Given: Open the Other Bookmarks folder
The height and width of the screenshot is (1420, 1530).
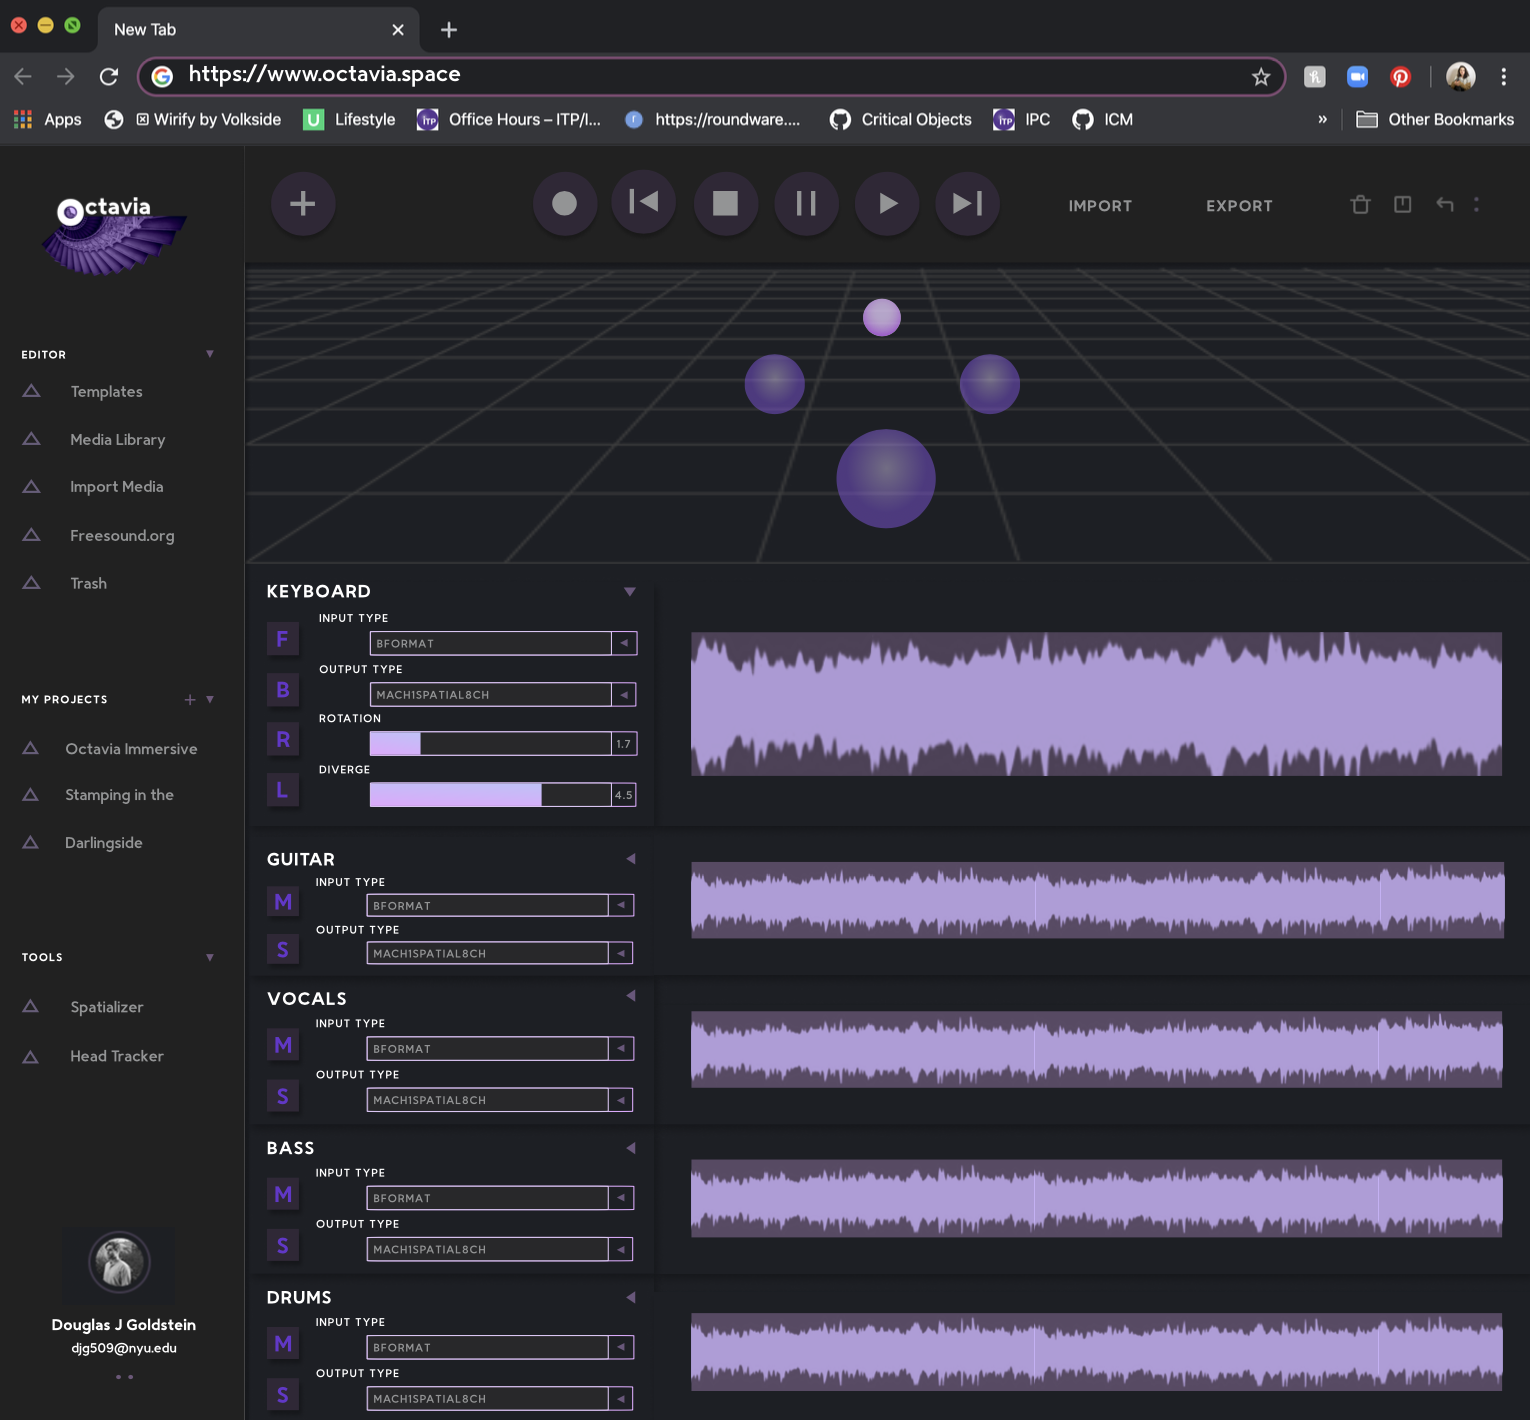Looking at the screenshot, I should 1435,119.
